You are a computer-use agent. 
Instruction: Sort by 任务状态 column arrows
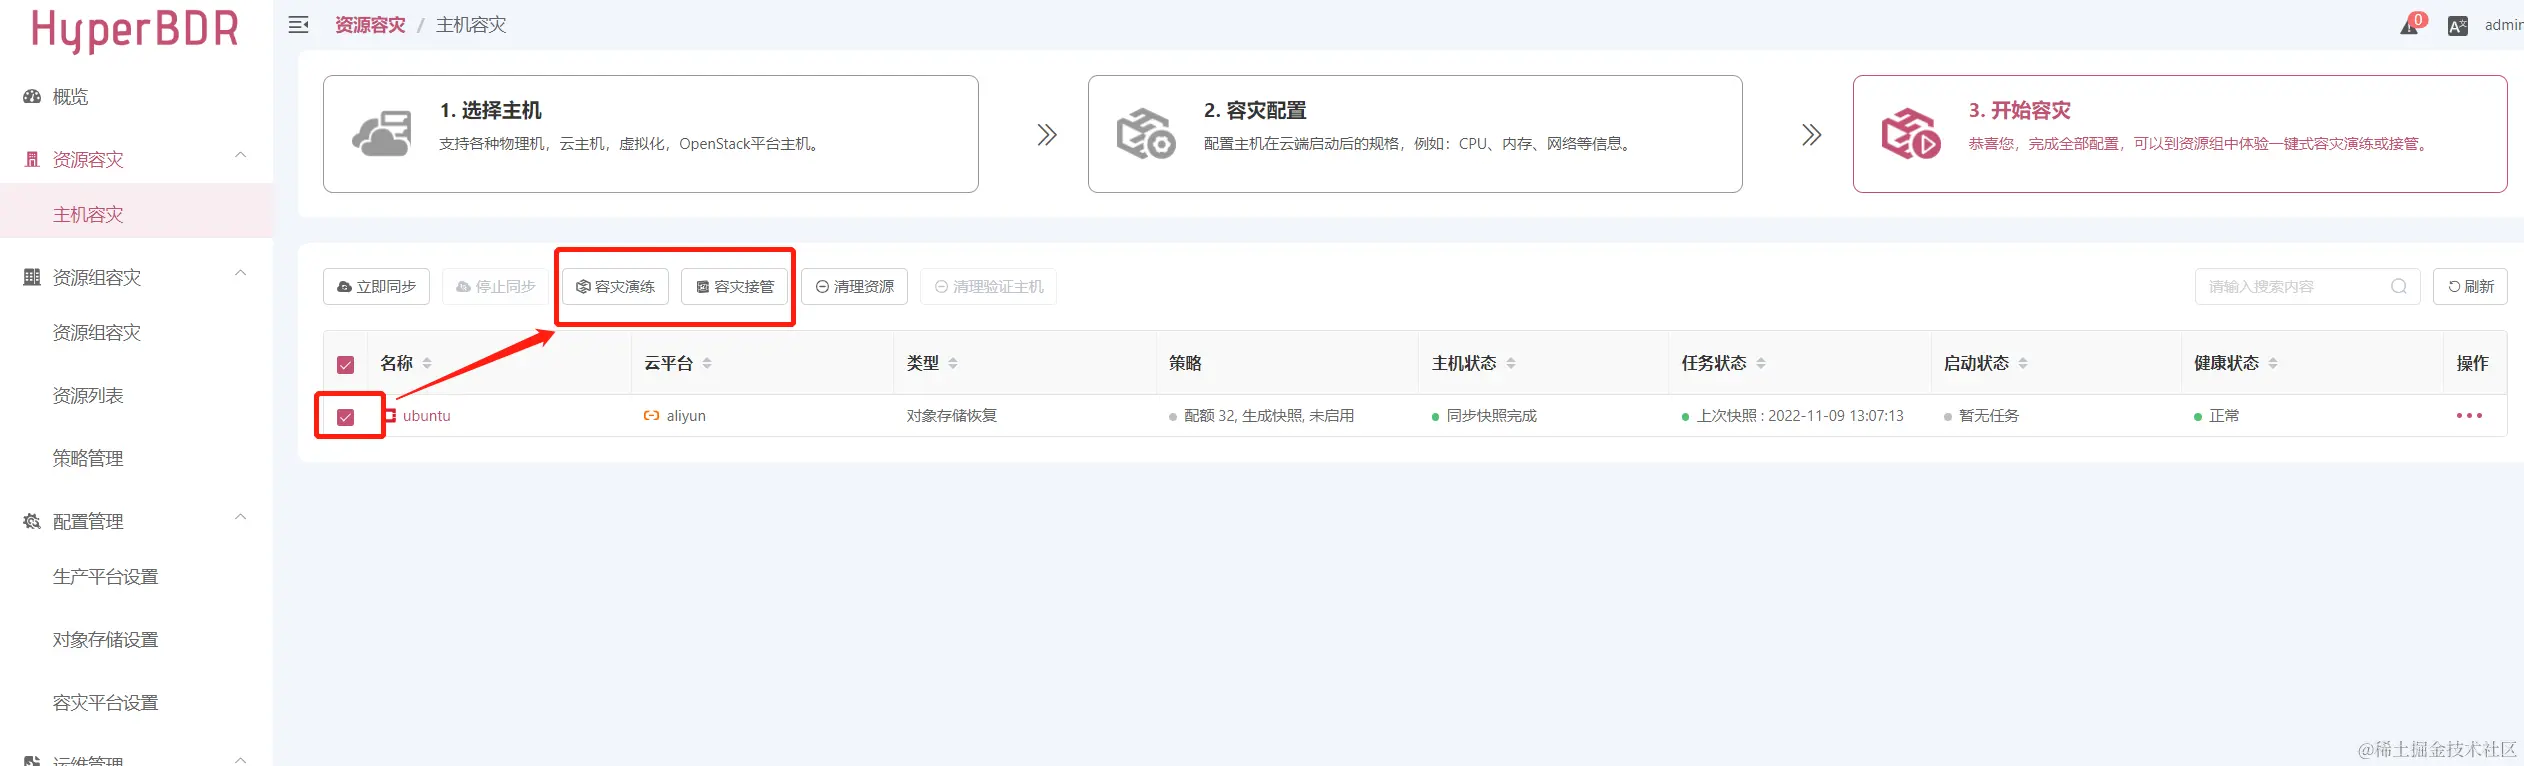1761,363
